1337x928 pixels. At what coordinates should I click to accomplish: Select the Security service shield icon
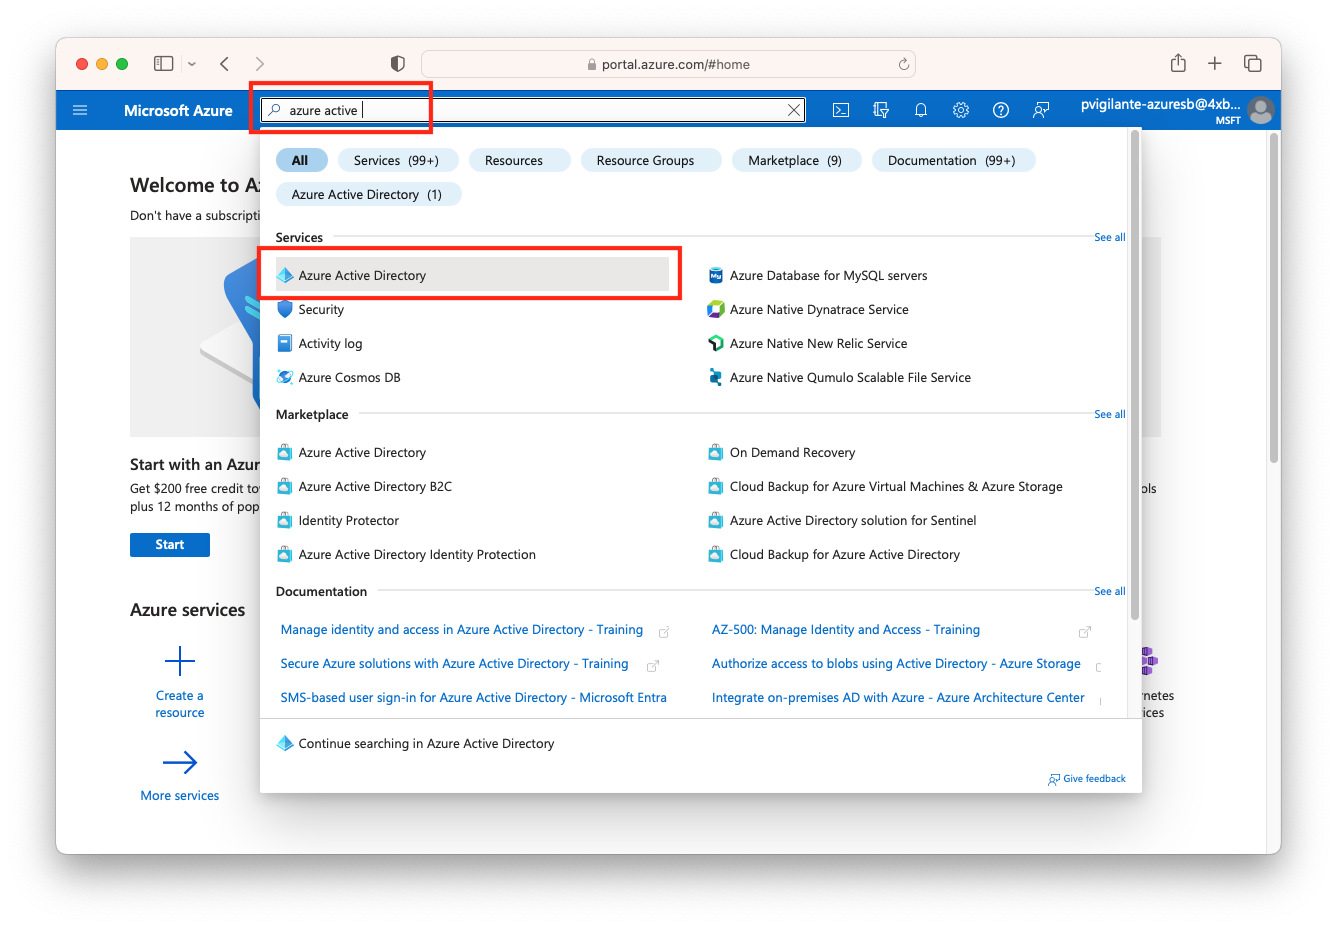pos(284,309)
